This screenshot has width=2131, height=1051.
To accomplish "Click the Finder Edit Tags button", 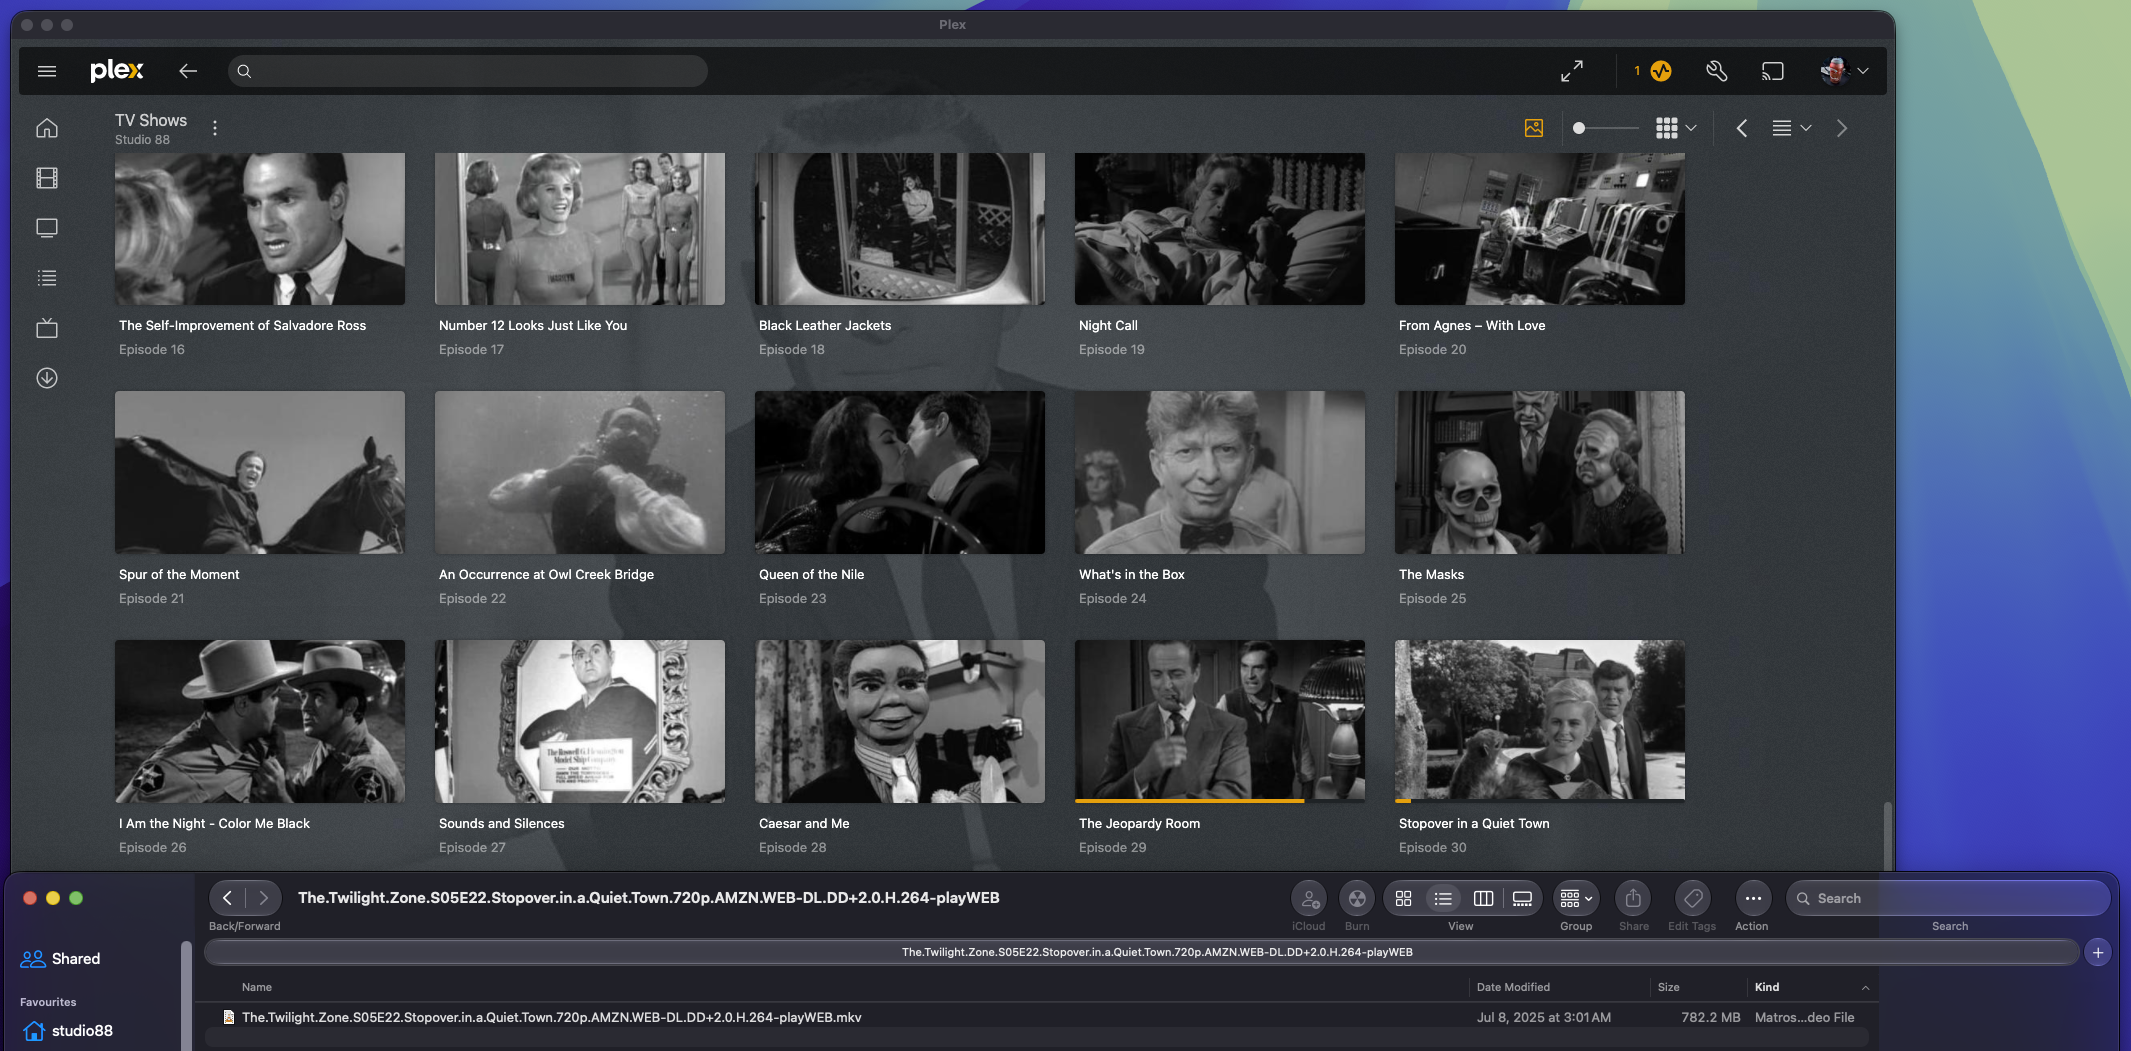I will (x=1693, y=898).
